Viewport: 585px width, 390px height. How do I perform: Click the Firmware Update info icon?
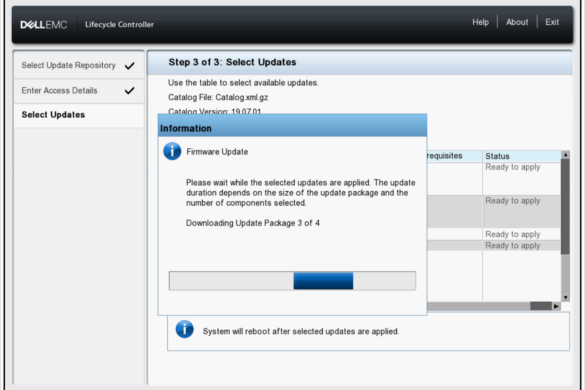172,152
